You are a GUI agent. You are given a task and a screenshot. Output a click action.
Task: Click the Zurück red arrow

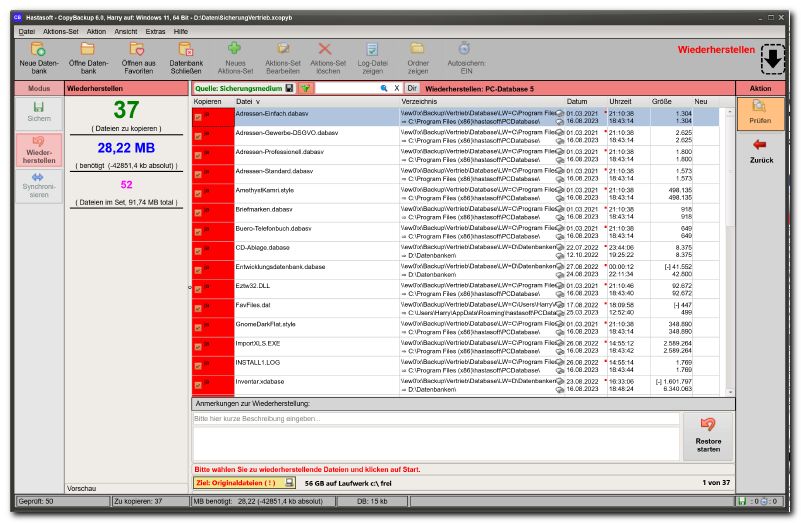761,150
